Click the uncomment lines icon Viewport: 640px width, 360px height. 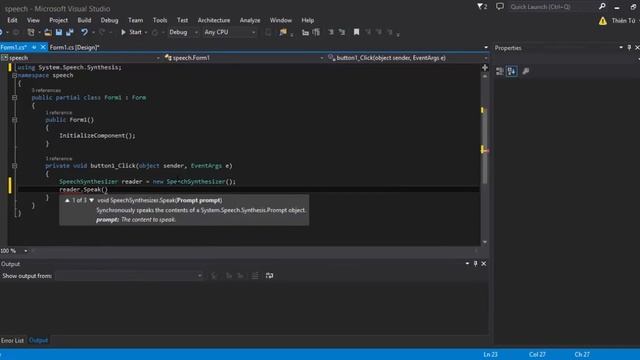coord(342,32)
